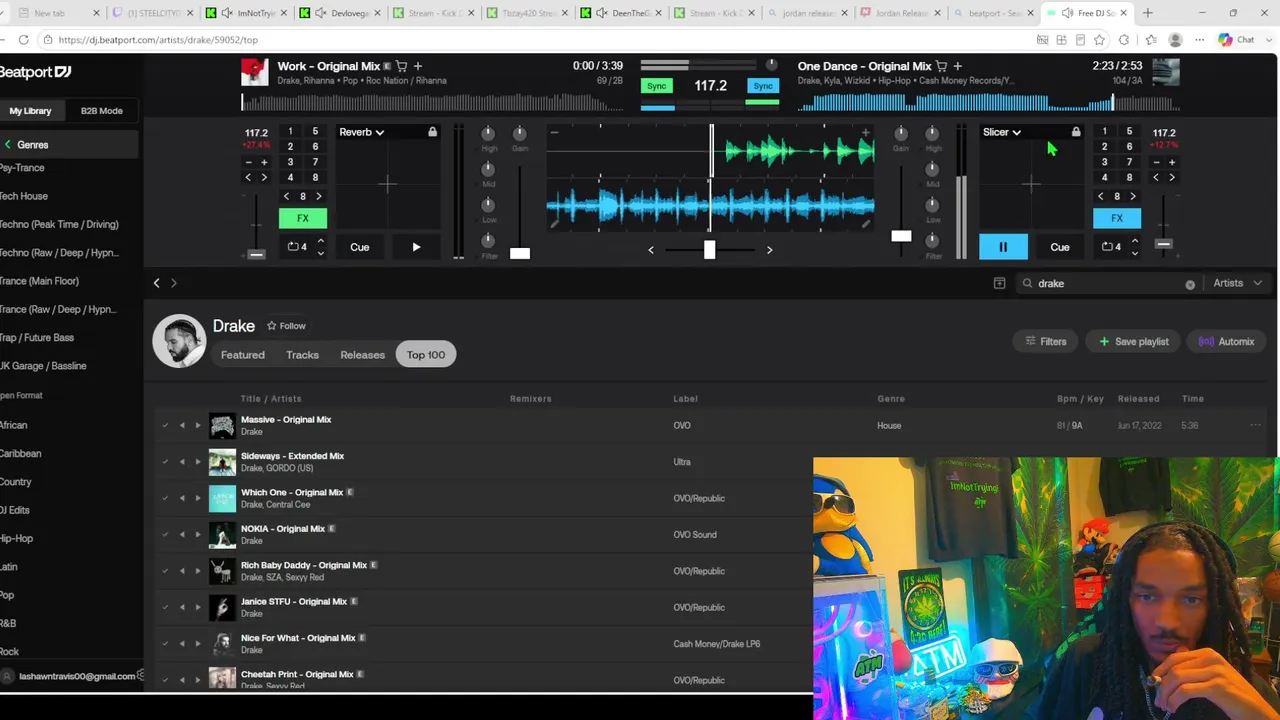Click the right deck tempo slider handle
This screenshot has width=1280, height=720.
[x=1163, y=244]
